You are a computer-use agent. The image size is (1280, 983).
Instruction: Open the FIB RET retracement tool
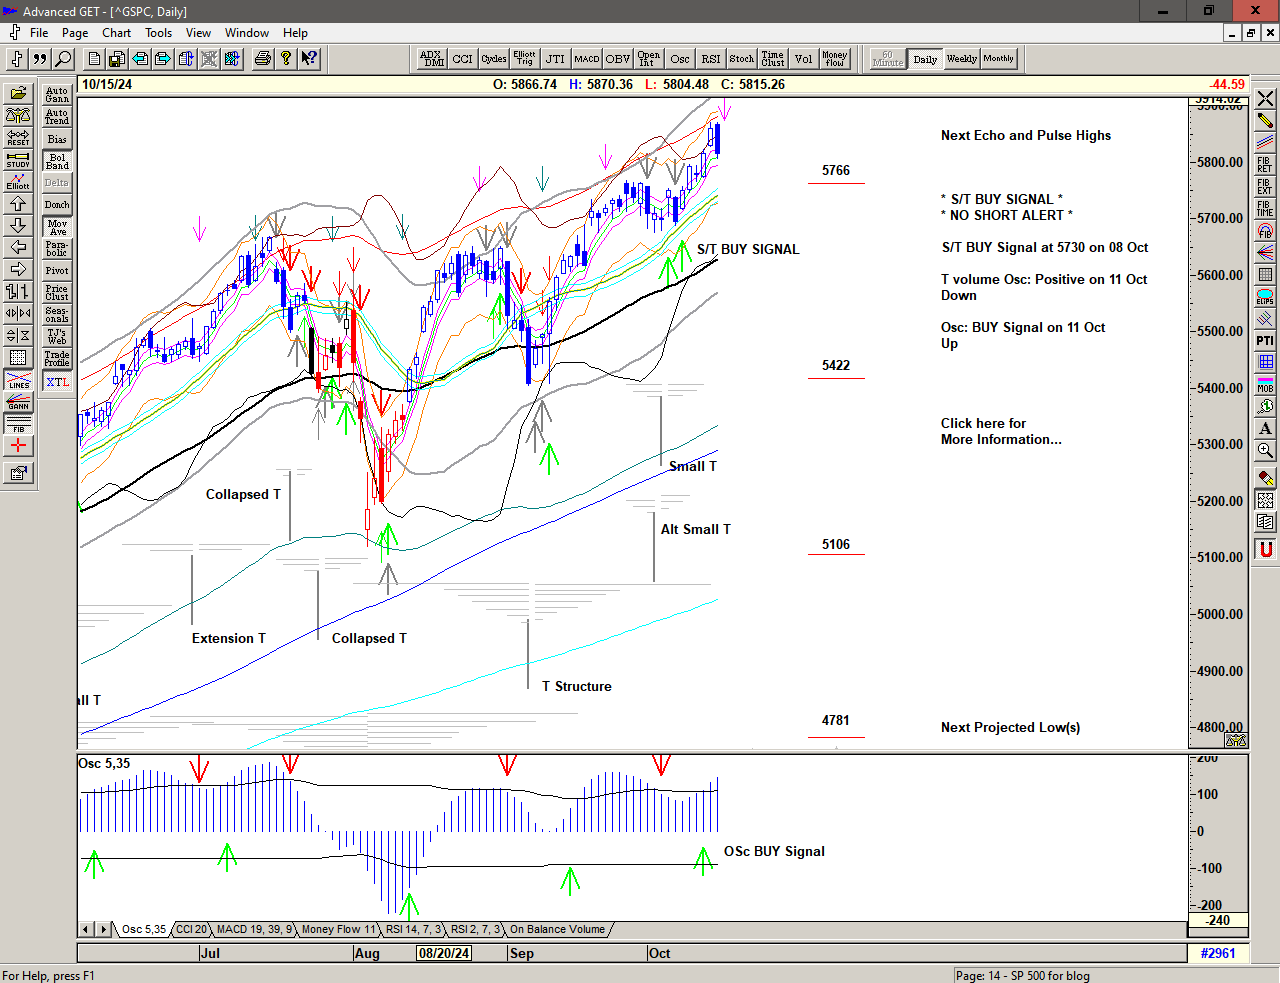(x=1265, y=165)
